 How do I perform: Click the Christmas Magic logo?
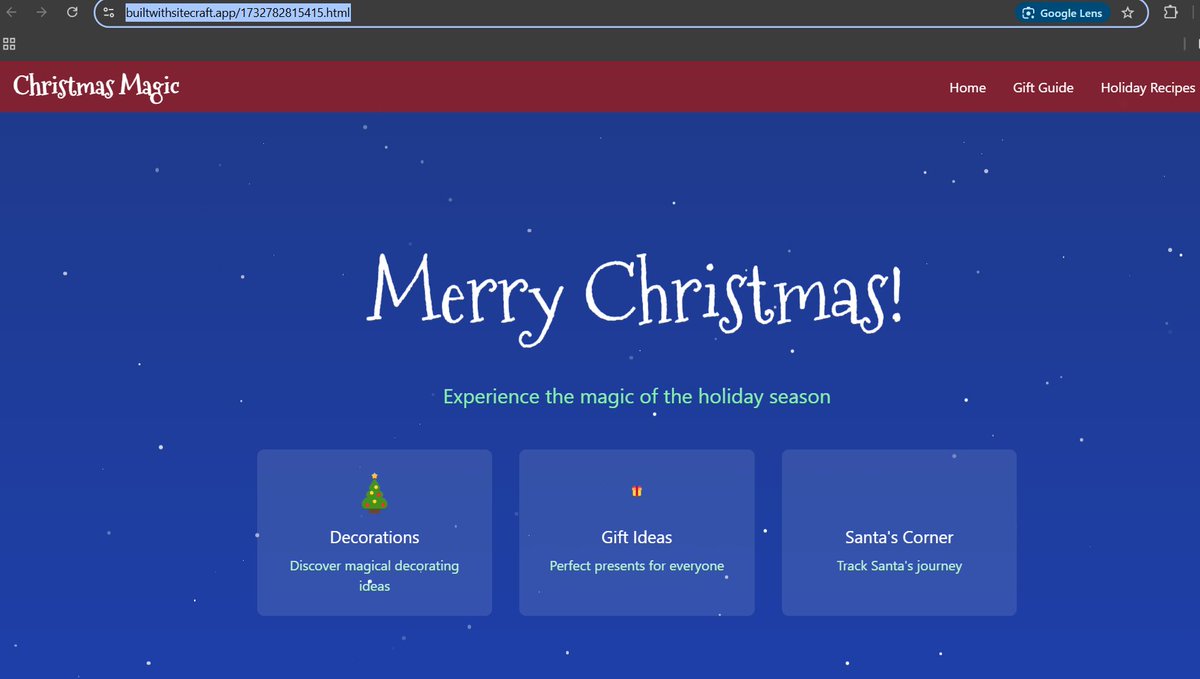tap(95, 87)
